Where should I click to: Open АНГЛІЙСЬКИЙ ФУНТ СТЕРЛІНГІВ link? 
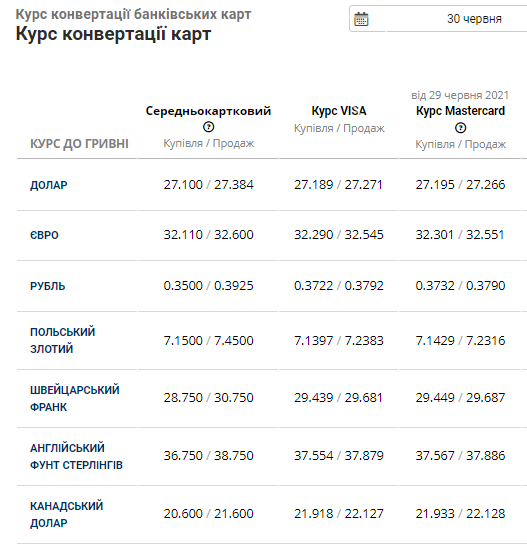76,456
